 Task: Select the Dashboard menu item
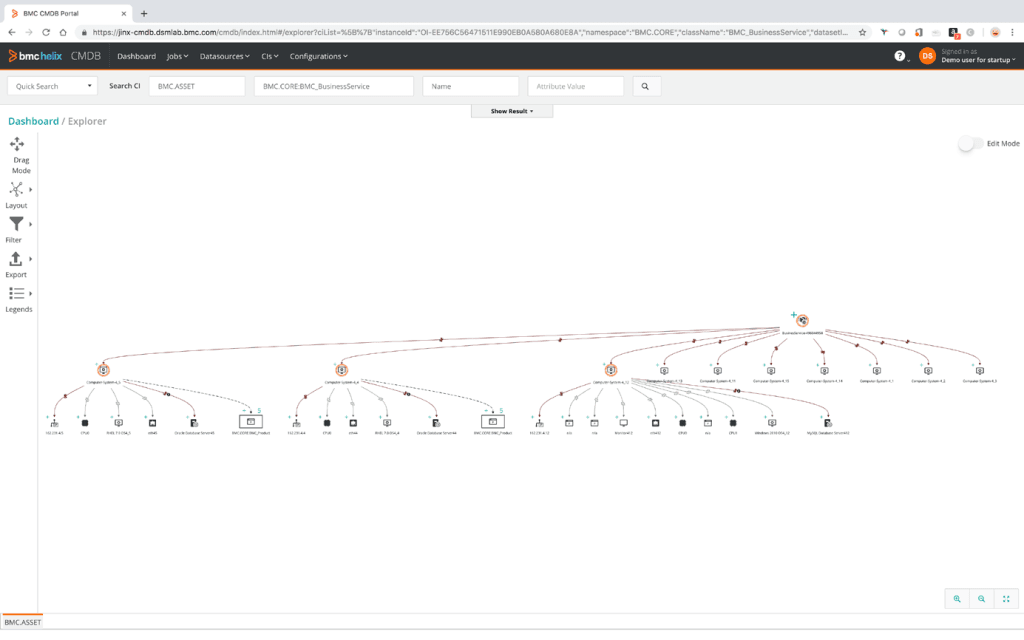click(x=136, y=56)
